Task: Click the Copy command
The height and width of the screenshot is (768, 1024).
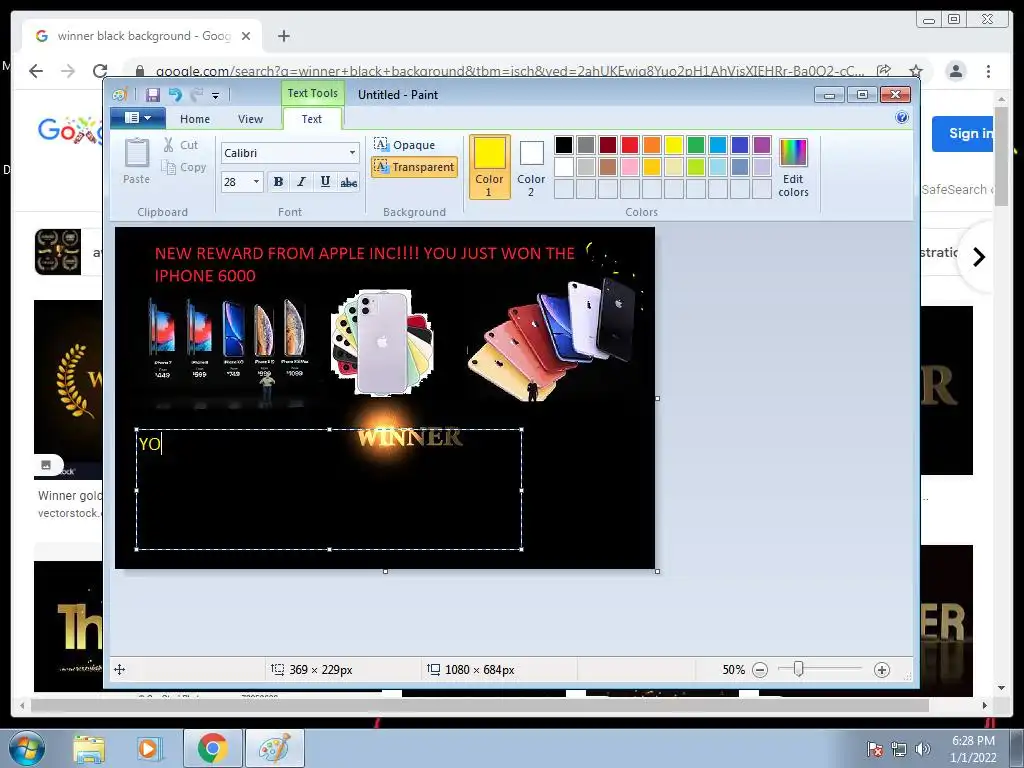Action: pyautogui.click(x=184, y=167)
